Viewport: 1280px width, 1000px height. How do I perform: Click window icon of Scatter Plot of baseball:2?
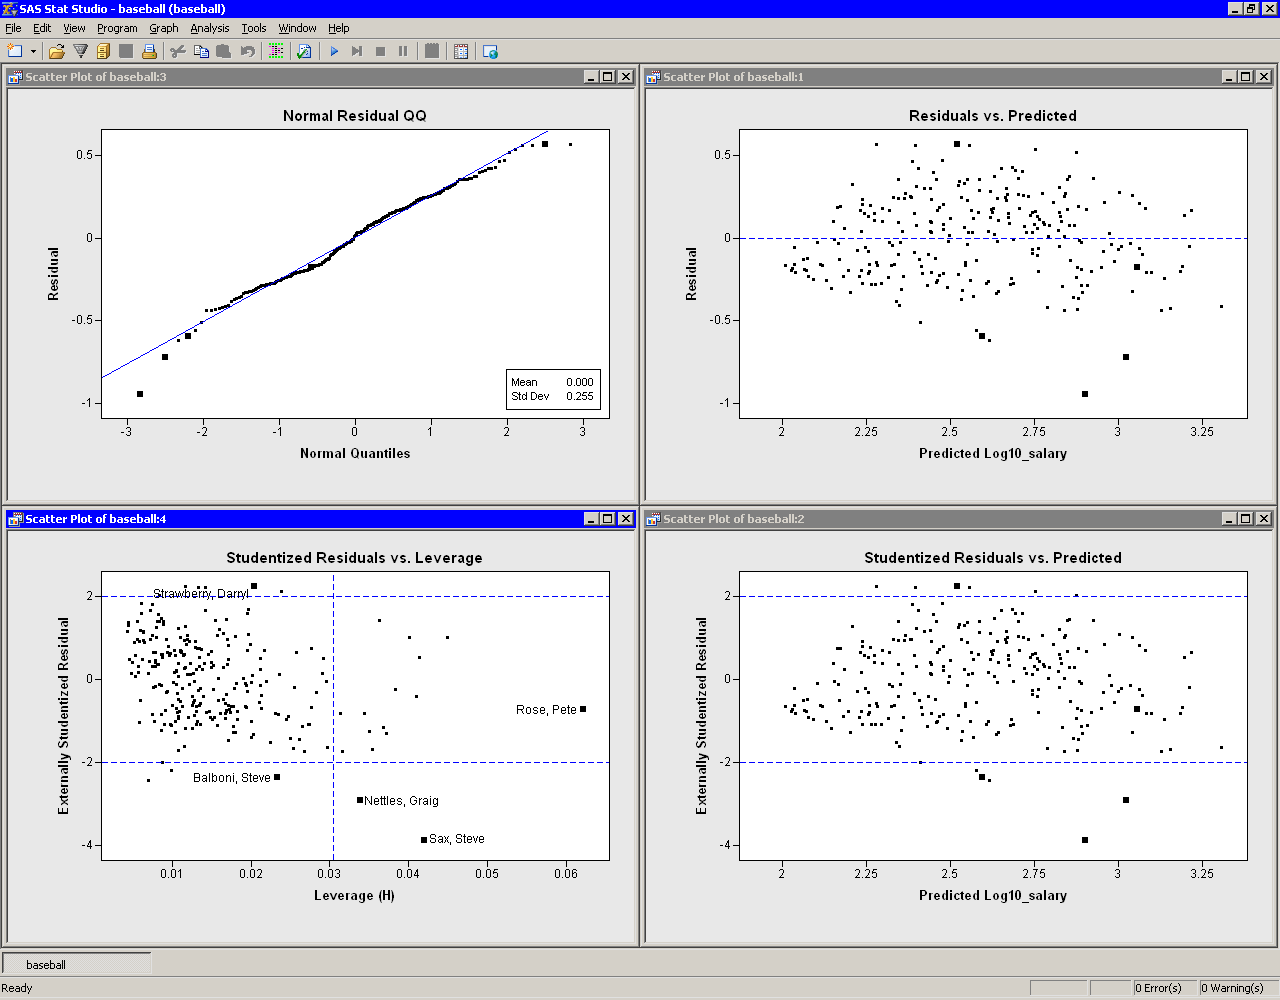[x=653, y=519]
